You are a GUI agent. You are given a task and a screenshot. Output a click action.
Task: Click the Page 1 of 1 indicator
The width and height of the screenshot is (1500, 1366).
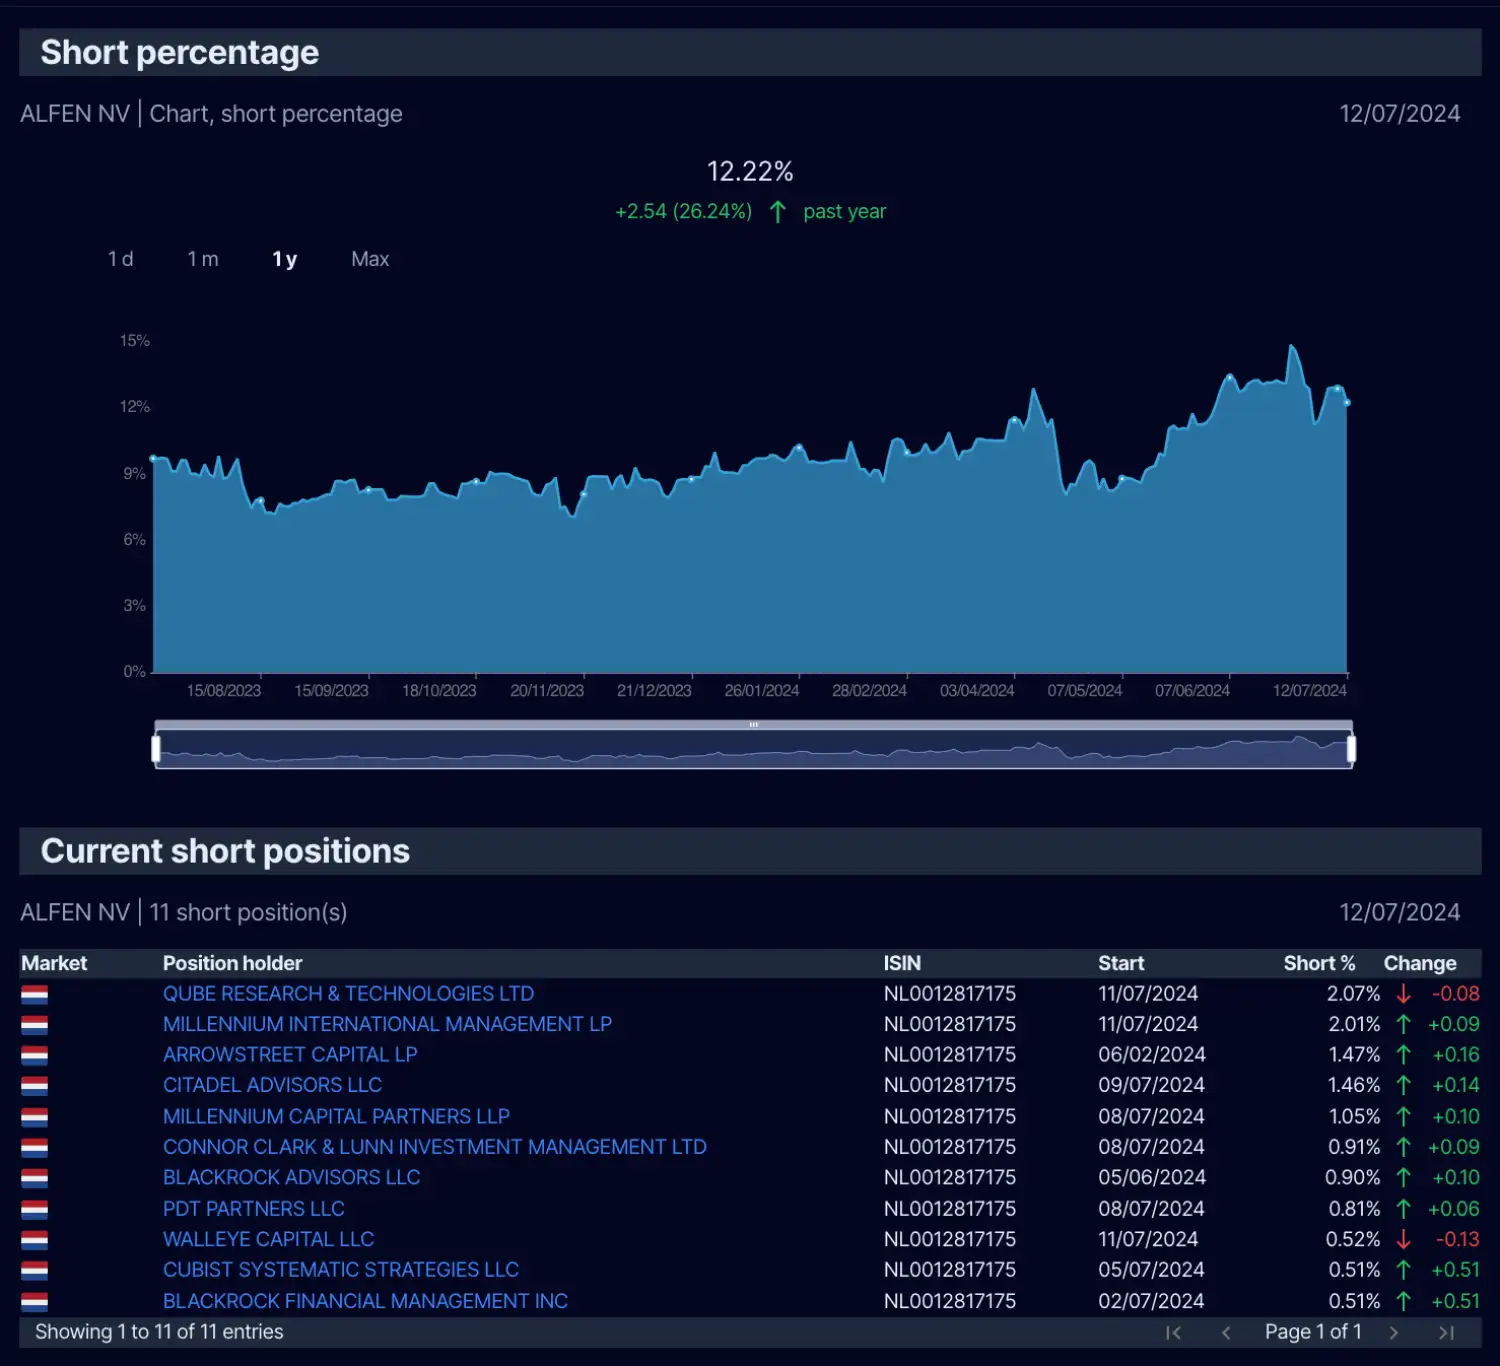pyautogui.click(x=1313, y=1332)
